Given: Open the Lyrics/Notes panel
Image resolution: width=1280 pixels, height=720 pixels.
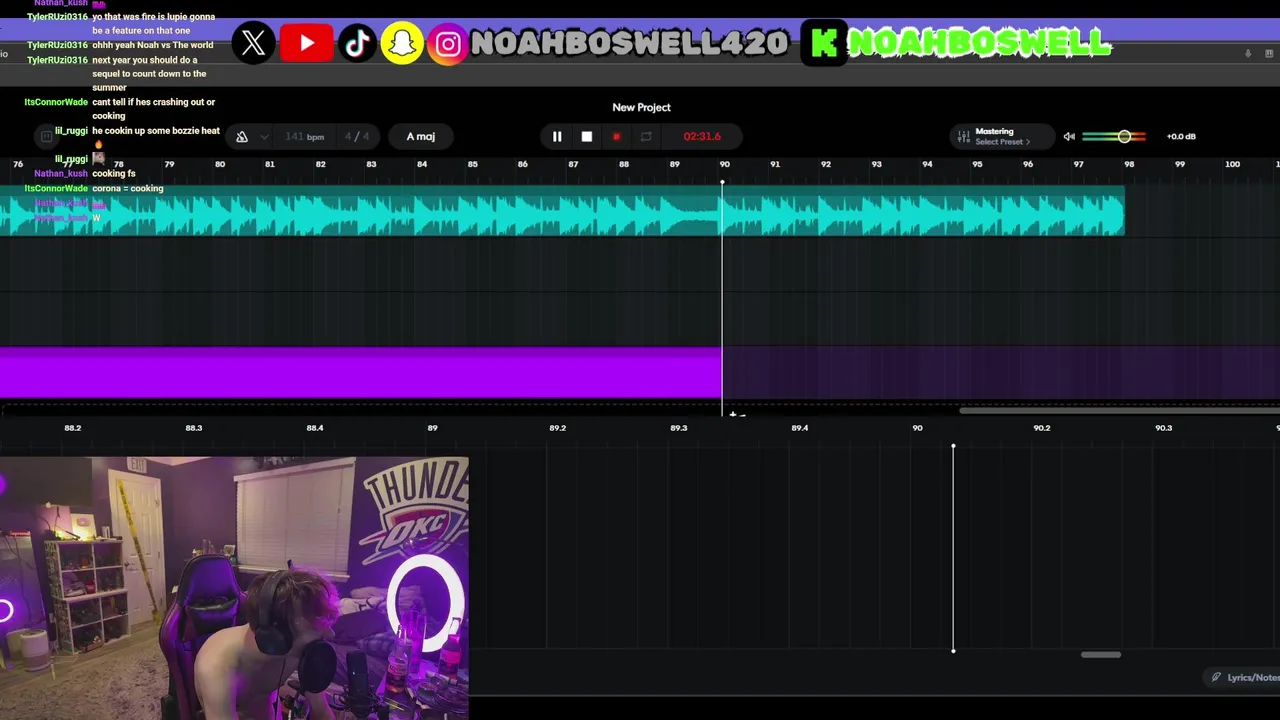Looking at the screenshot, I should click(x=1245, y=677).
